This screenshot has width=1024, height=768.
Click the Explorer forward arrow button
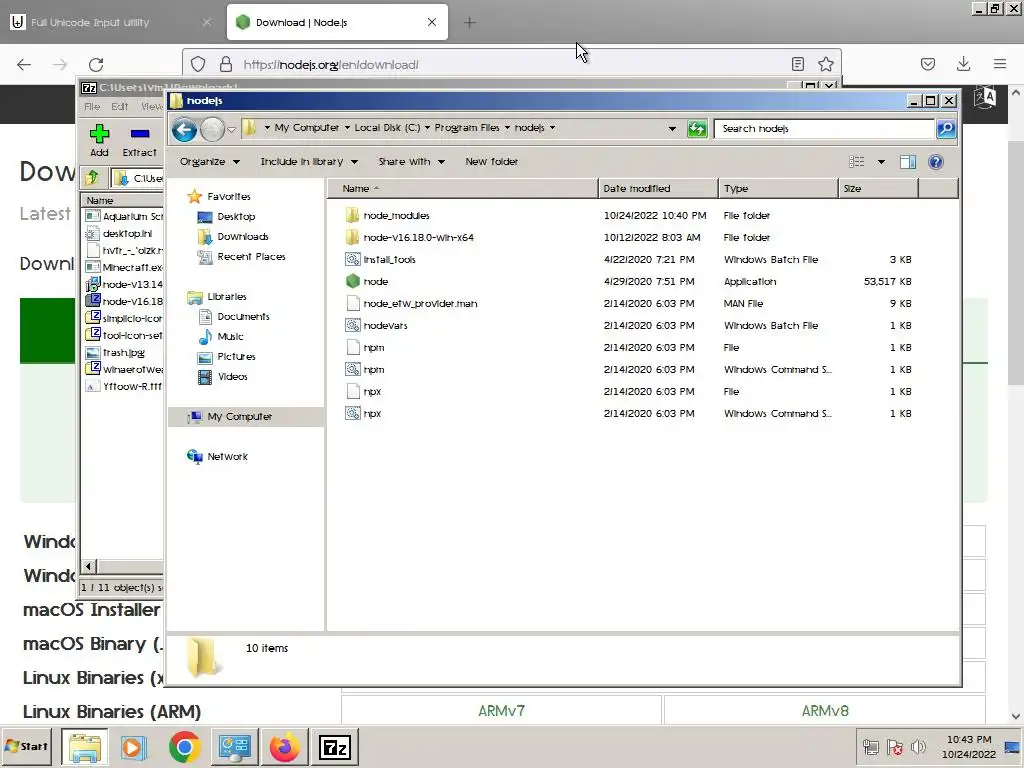click(x=212, y=129)
